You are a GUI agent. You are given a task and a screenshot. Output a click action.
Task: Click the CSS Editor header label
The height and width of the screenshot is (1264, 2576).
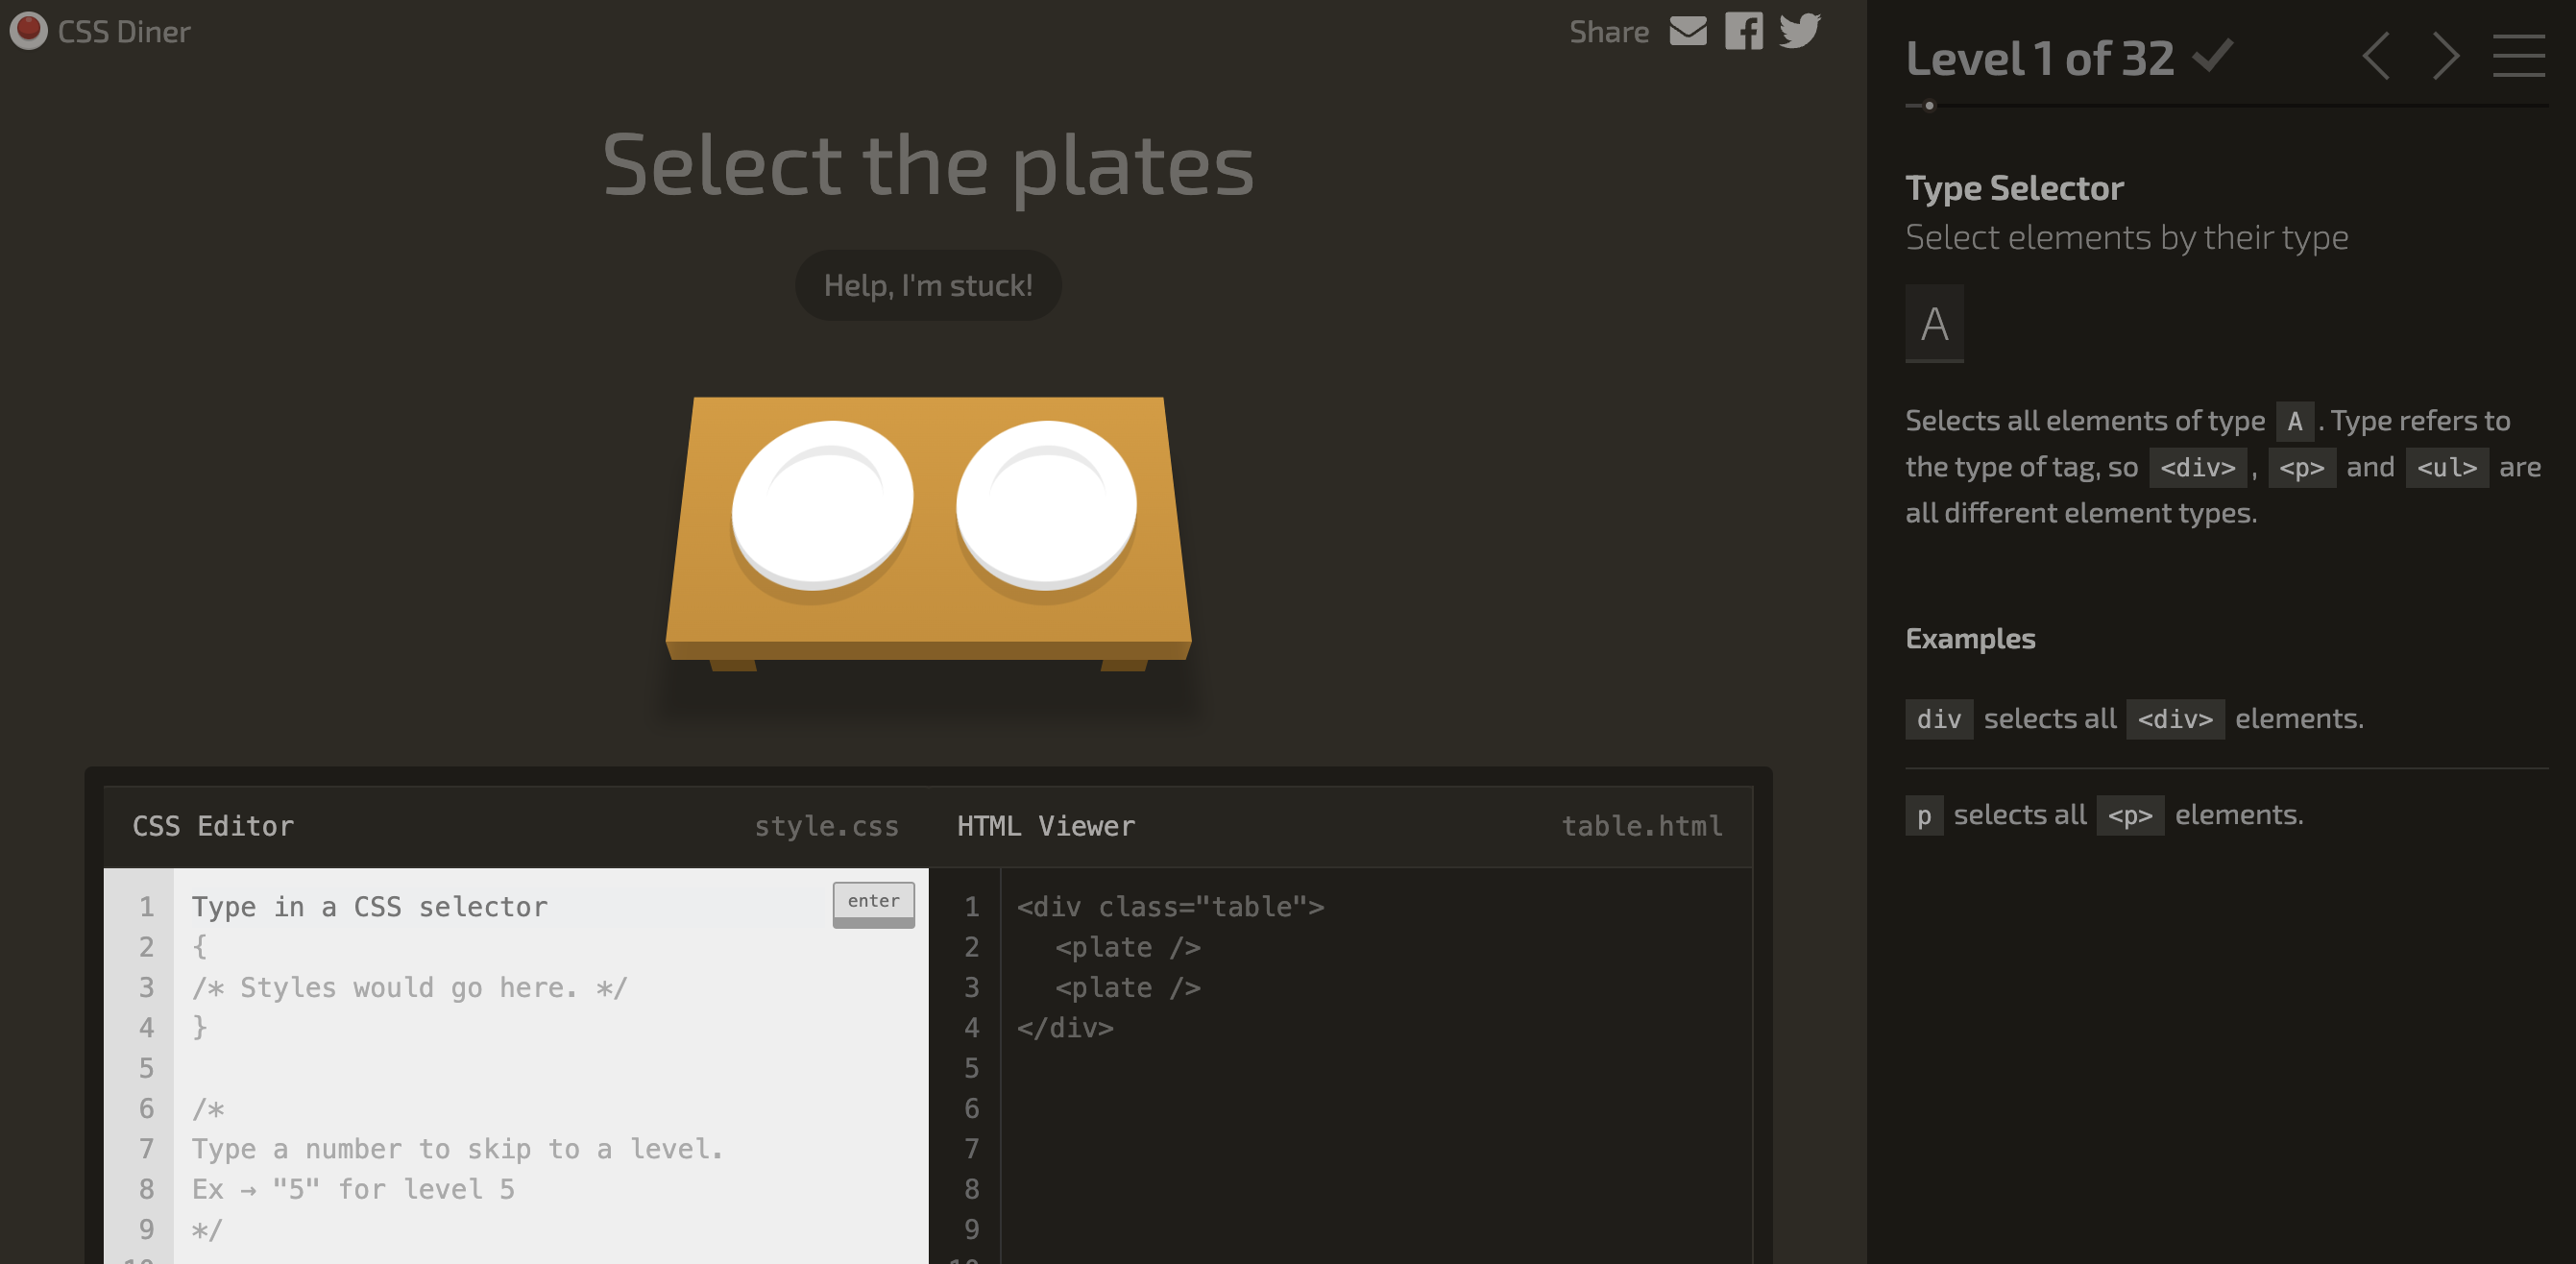[x=213, y=826]
